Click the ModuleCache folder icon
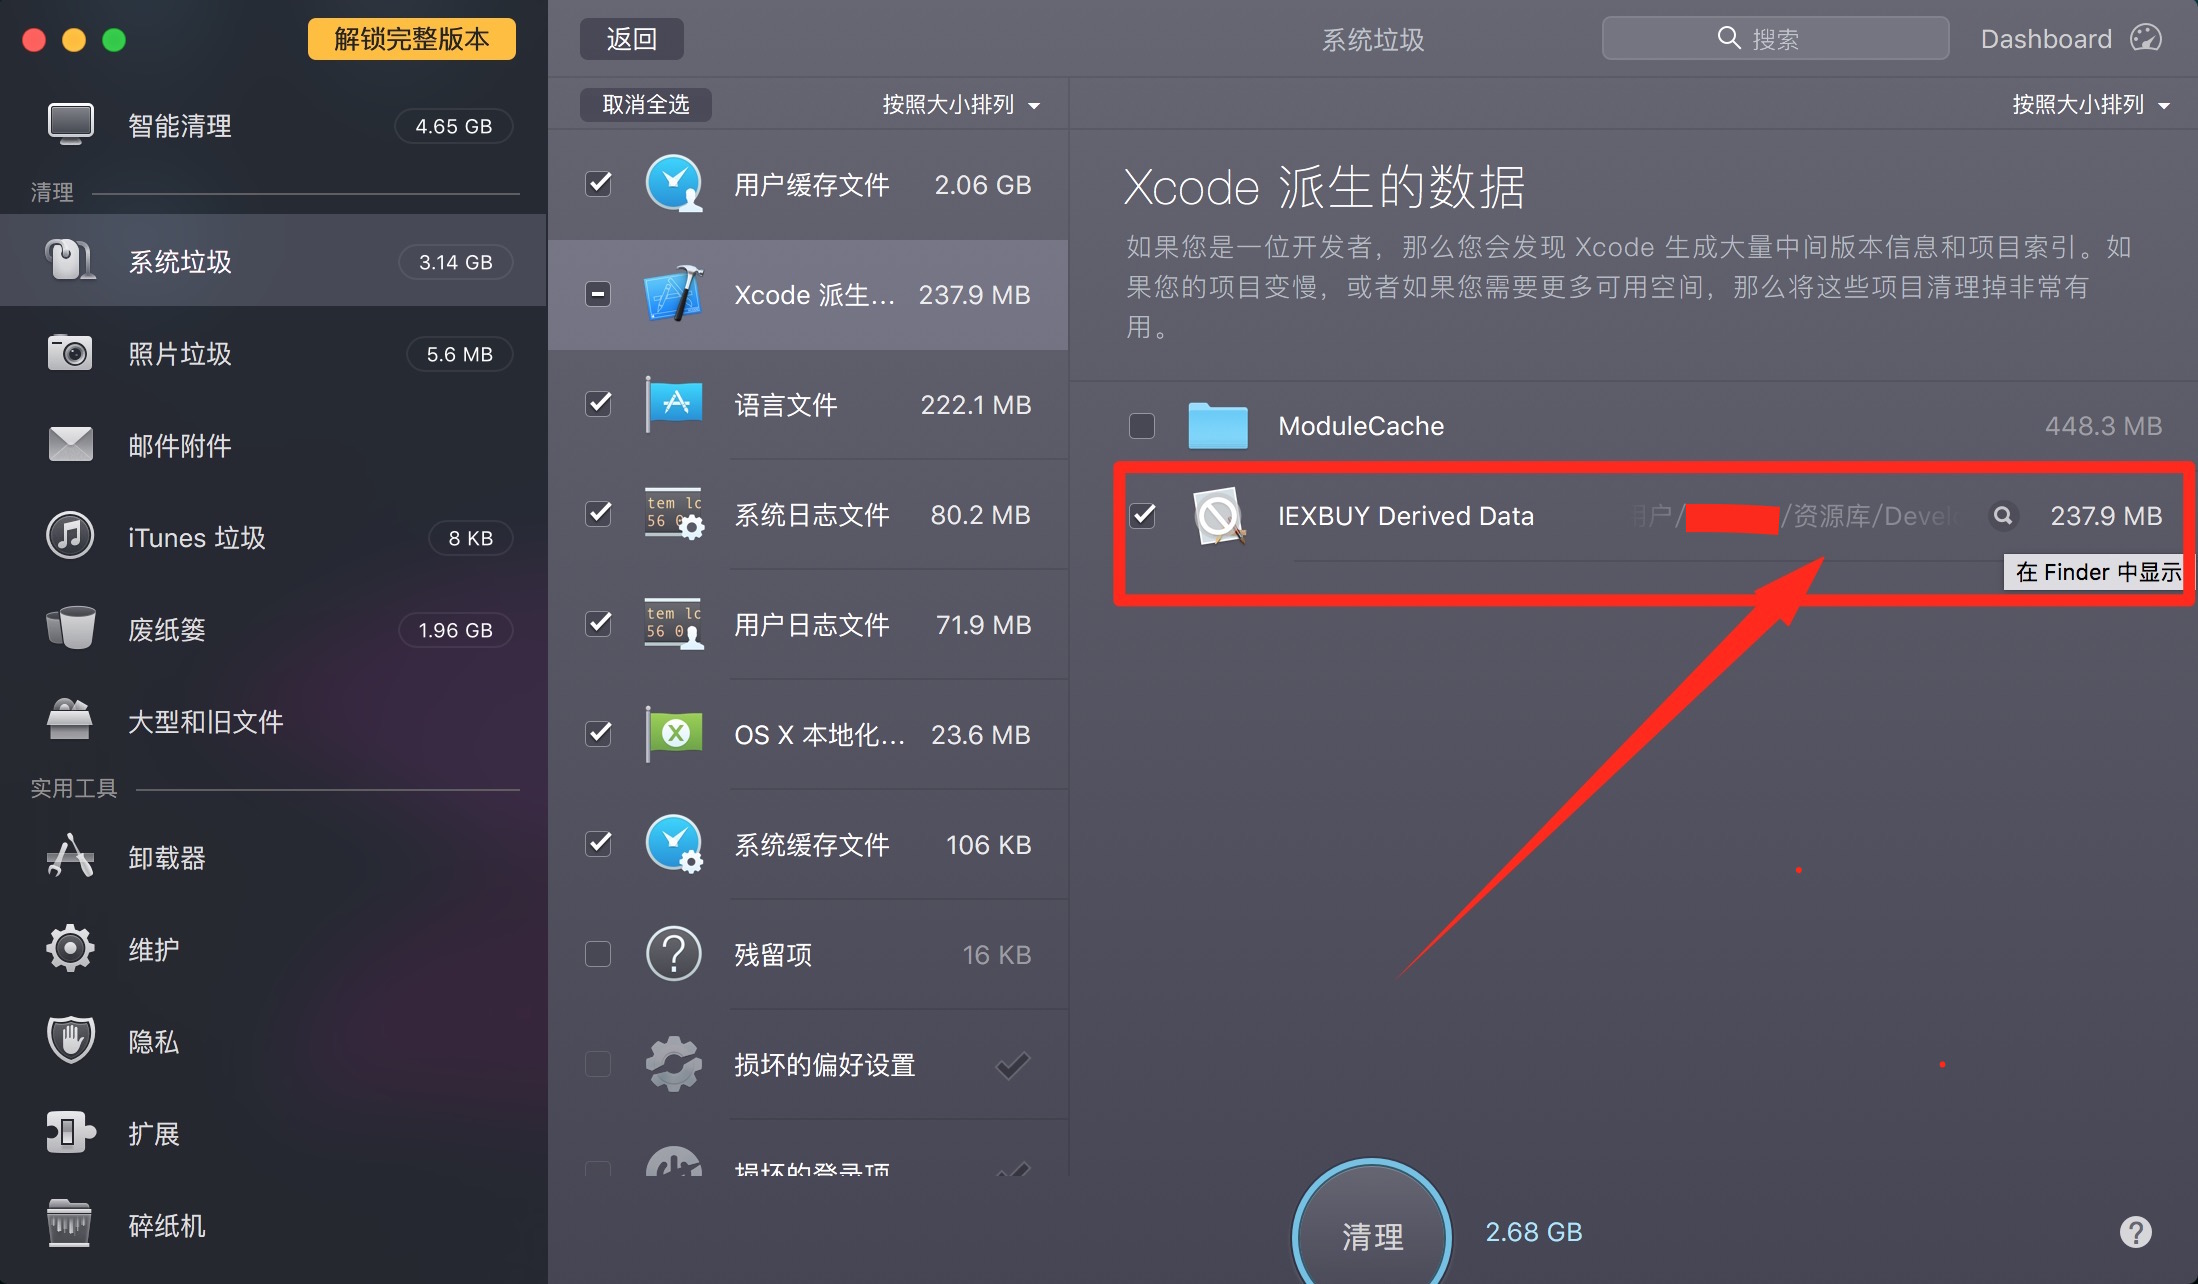The height and width of the screenshot is (1284, 2198). tap(1217, 425)
